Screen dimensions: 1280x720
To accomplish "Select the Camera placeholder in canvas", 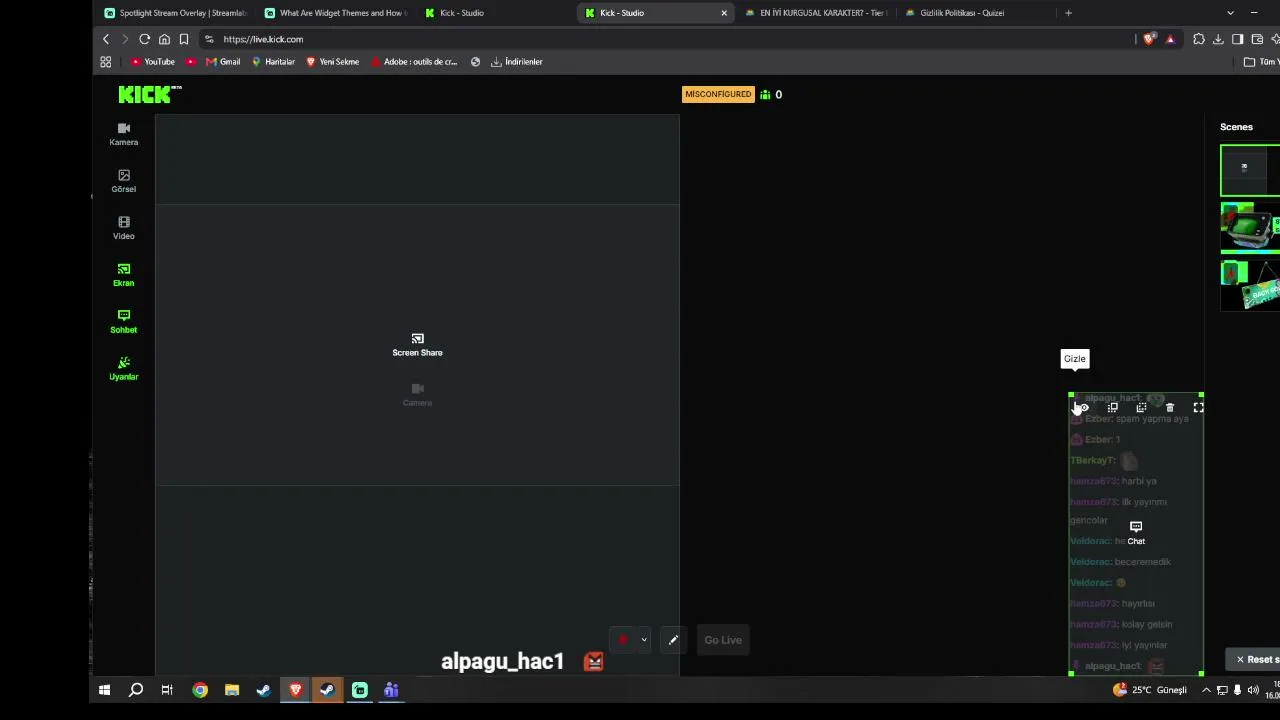I will 417,395.
